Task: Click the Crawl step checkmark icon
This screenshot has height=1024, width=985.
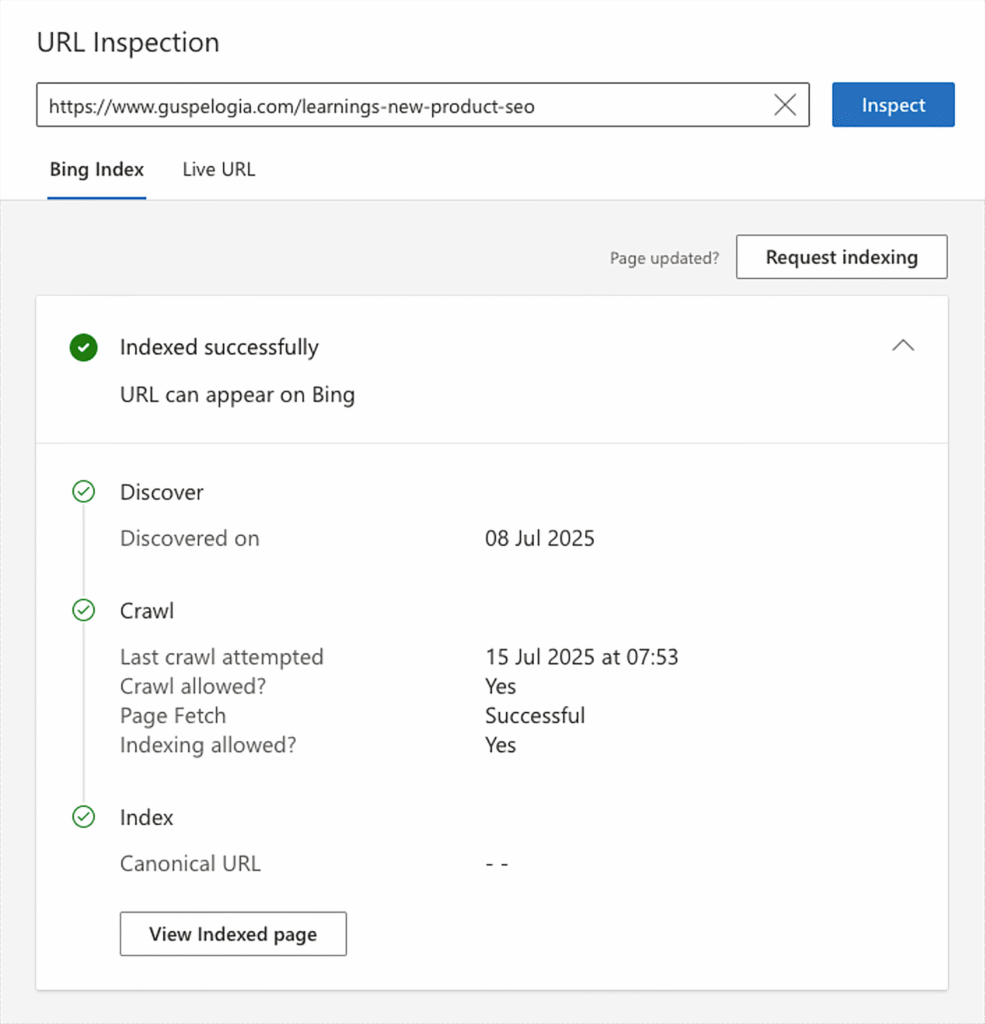Action: click(84, 610)
